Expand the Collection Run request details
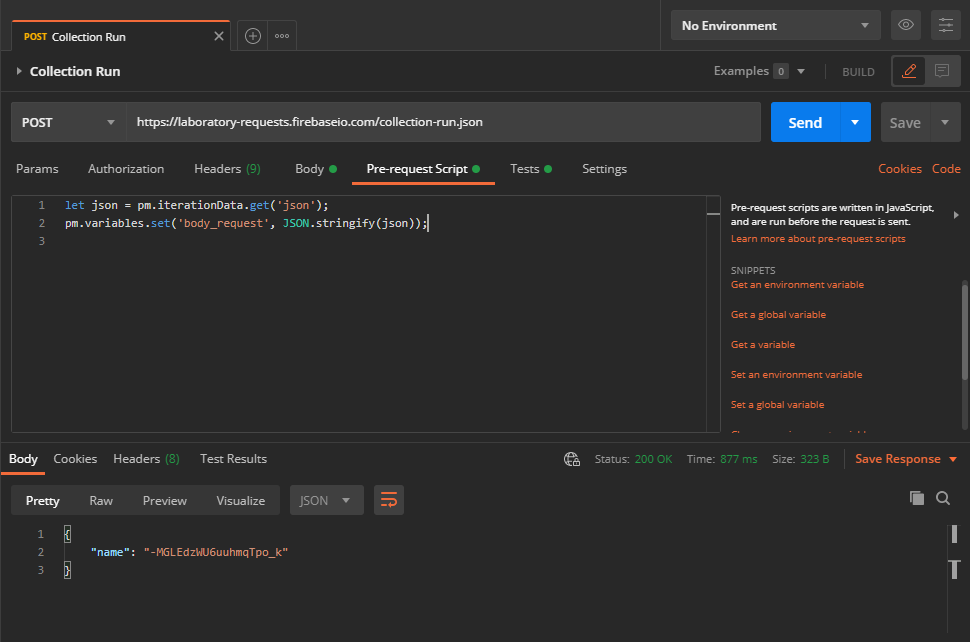970x642 pixels. 19,71
